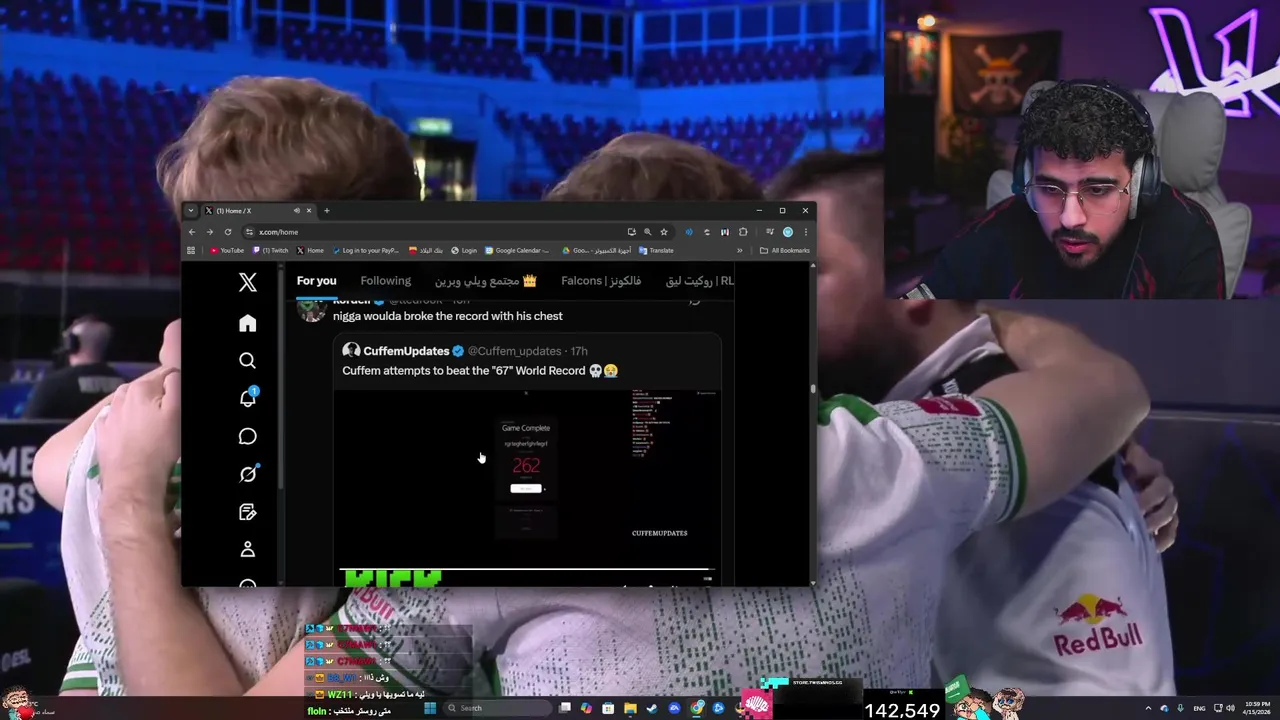
Task: Switch to the Falcons | فالكونز tab
Action: pos(602,281)
